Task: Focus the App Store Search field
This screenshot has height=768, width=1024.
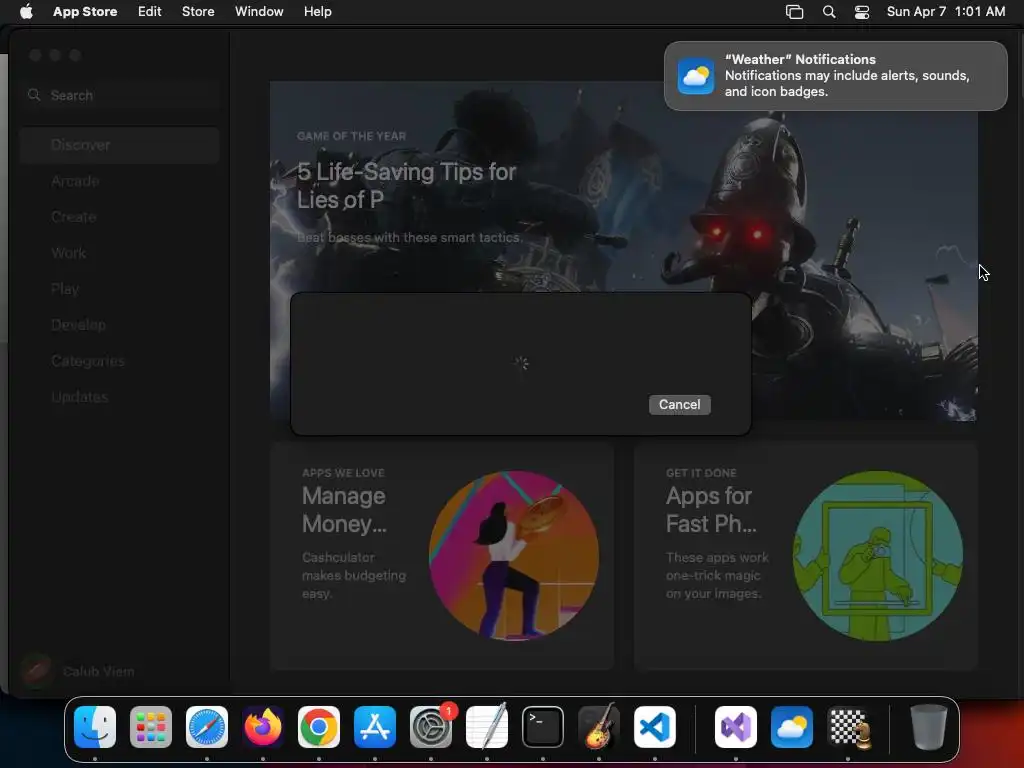Action: pyautogui.click(x=121, y=95)
